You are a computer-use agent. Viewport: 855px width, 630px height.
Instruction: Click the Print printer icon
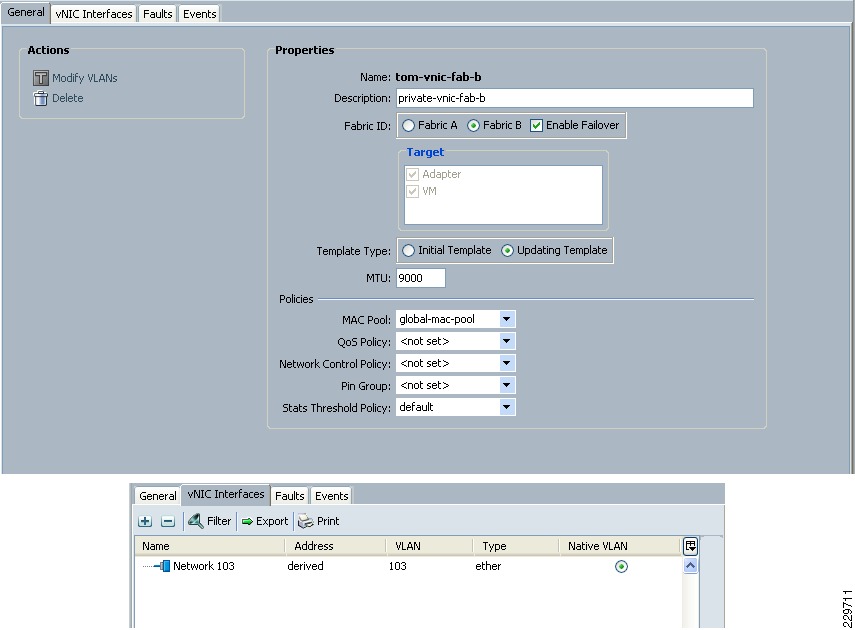click(306, 521)
